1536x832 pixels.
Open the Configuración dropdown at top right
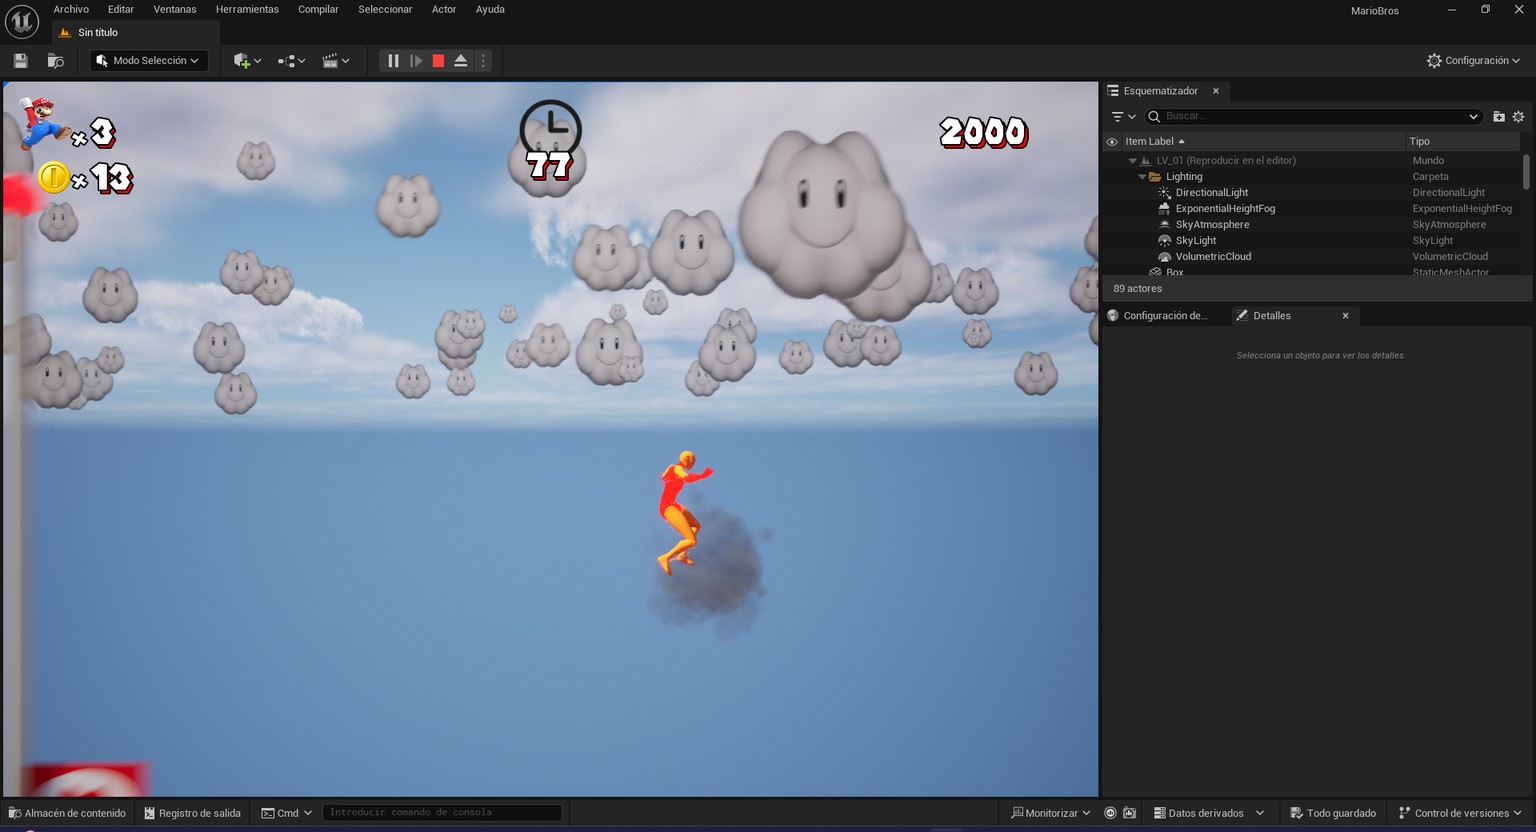(1473, 61)
